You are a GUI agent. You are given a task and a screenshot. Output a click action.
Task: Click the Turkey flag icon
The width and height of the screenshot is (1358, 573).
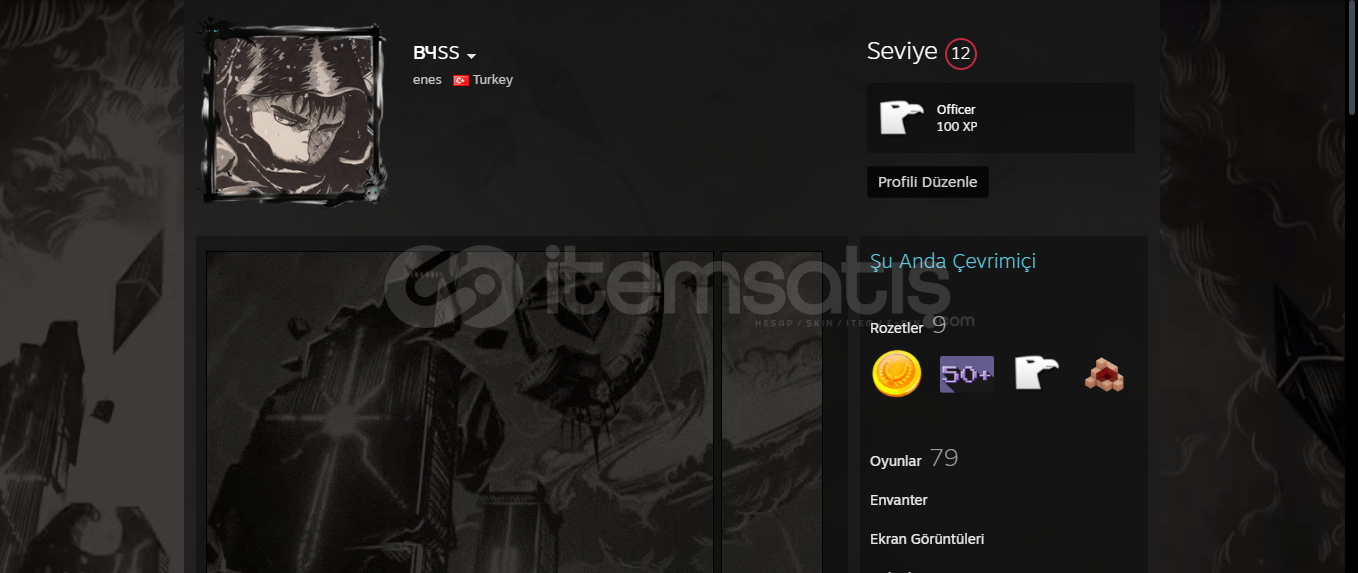[x=461, y=80]
